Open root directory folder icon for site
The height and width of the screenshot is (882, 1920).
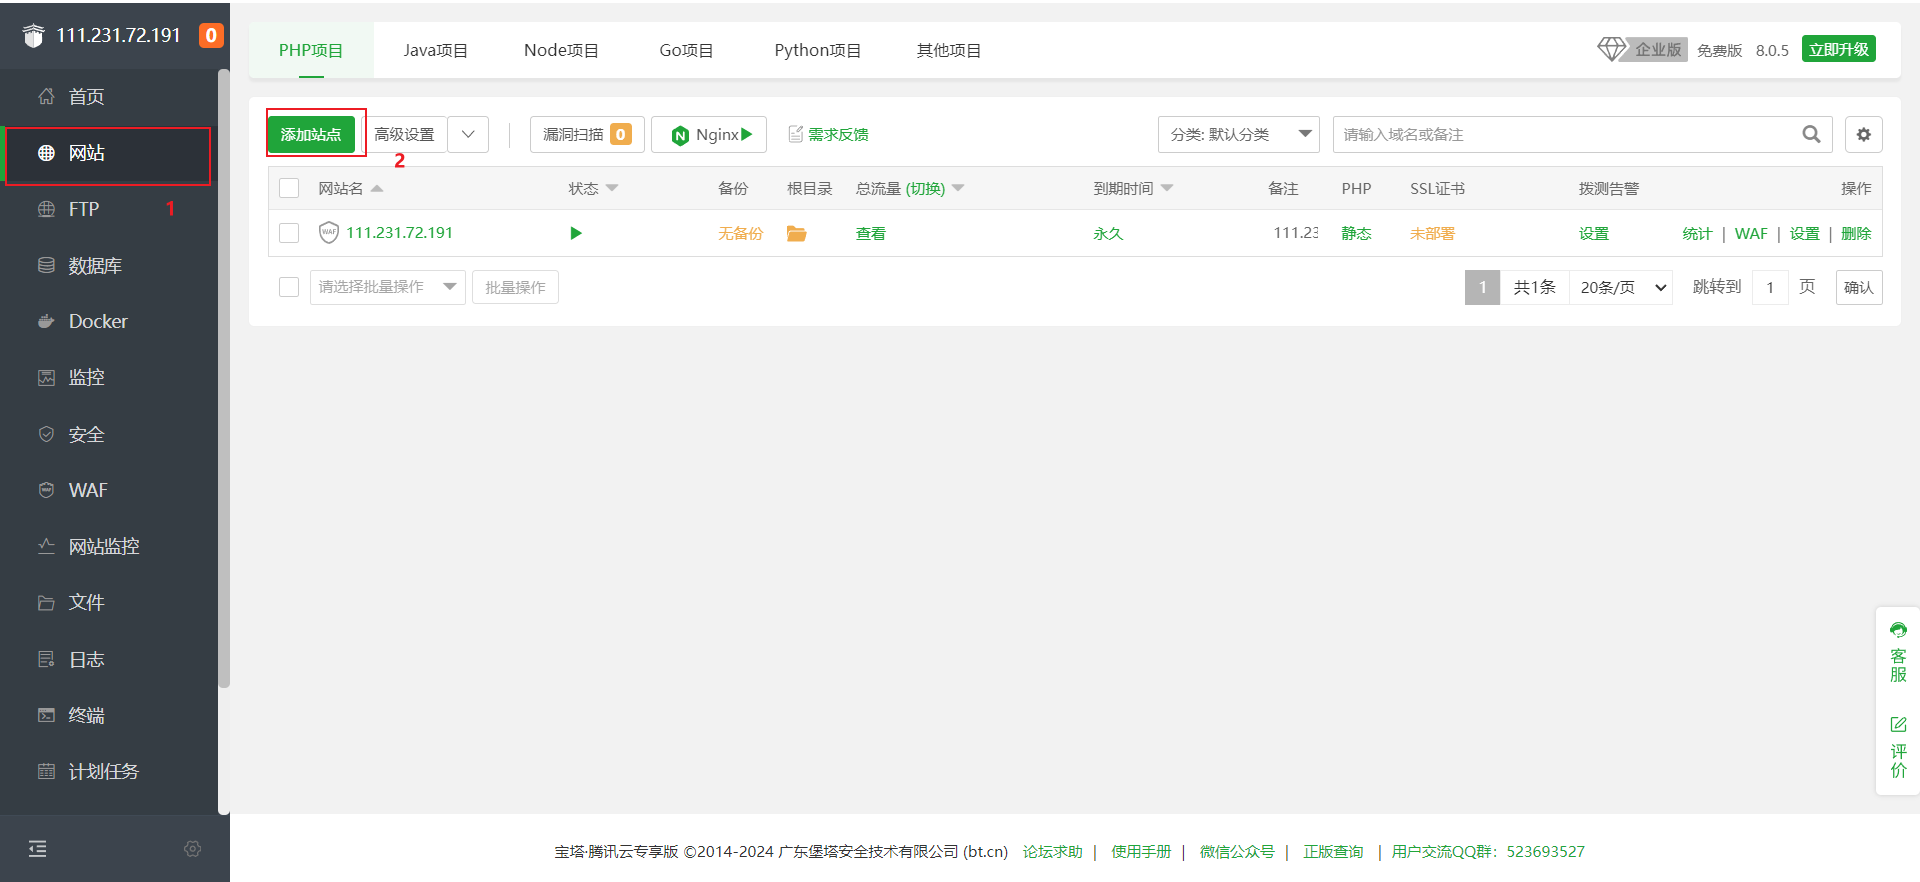click(x=796, y=233)
